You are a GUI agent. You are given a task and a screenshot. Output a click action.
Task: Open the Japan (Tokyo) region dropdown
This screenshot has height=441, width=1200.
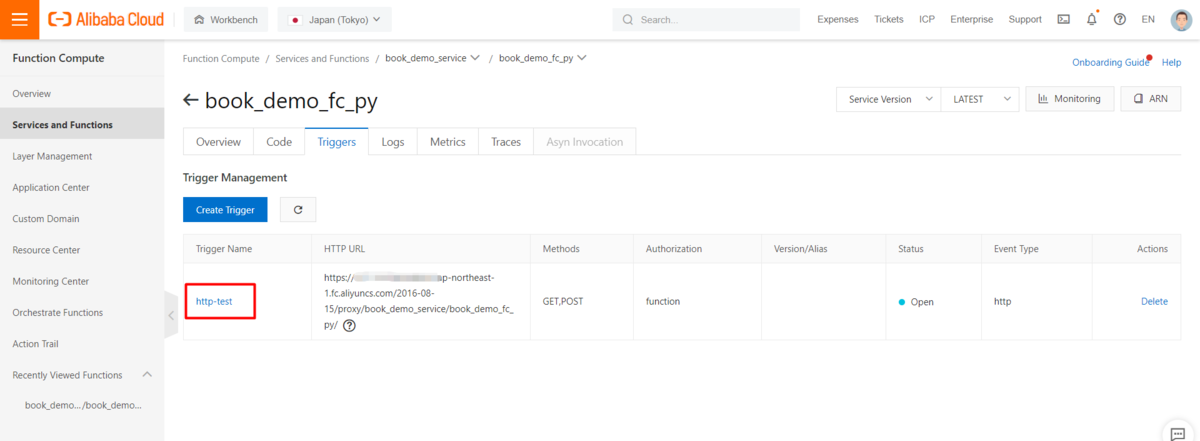coord(335,19)
